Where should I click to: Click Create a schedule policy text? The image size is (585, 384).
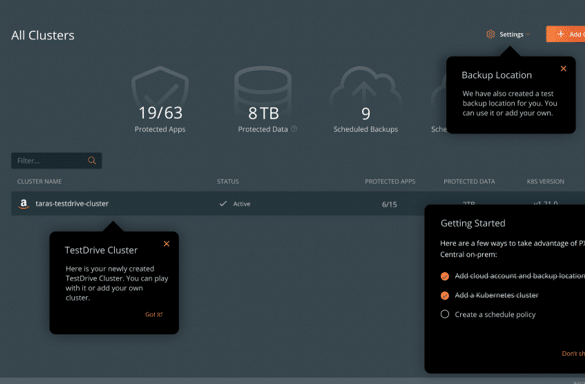(495, 315)
